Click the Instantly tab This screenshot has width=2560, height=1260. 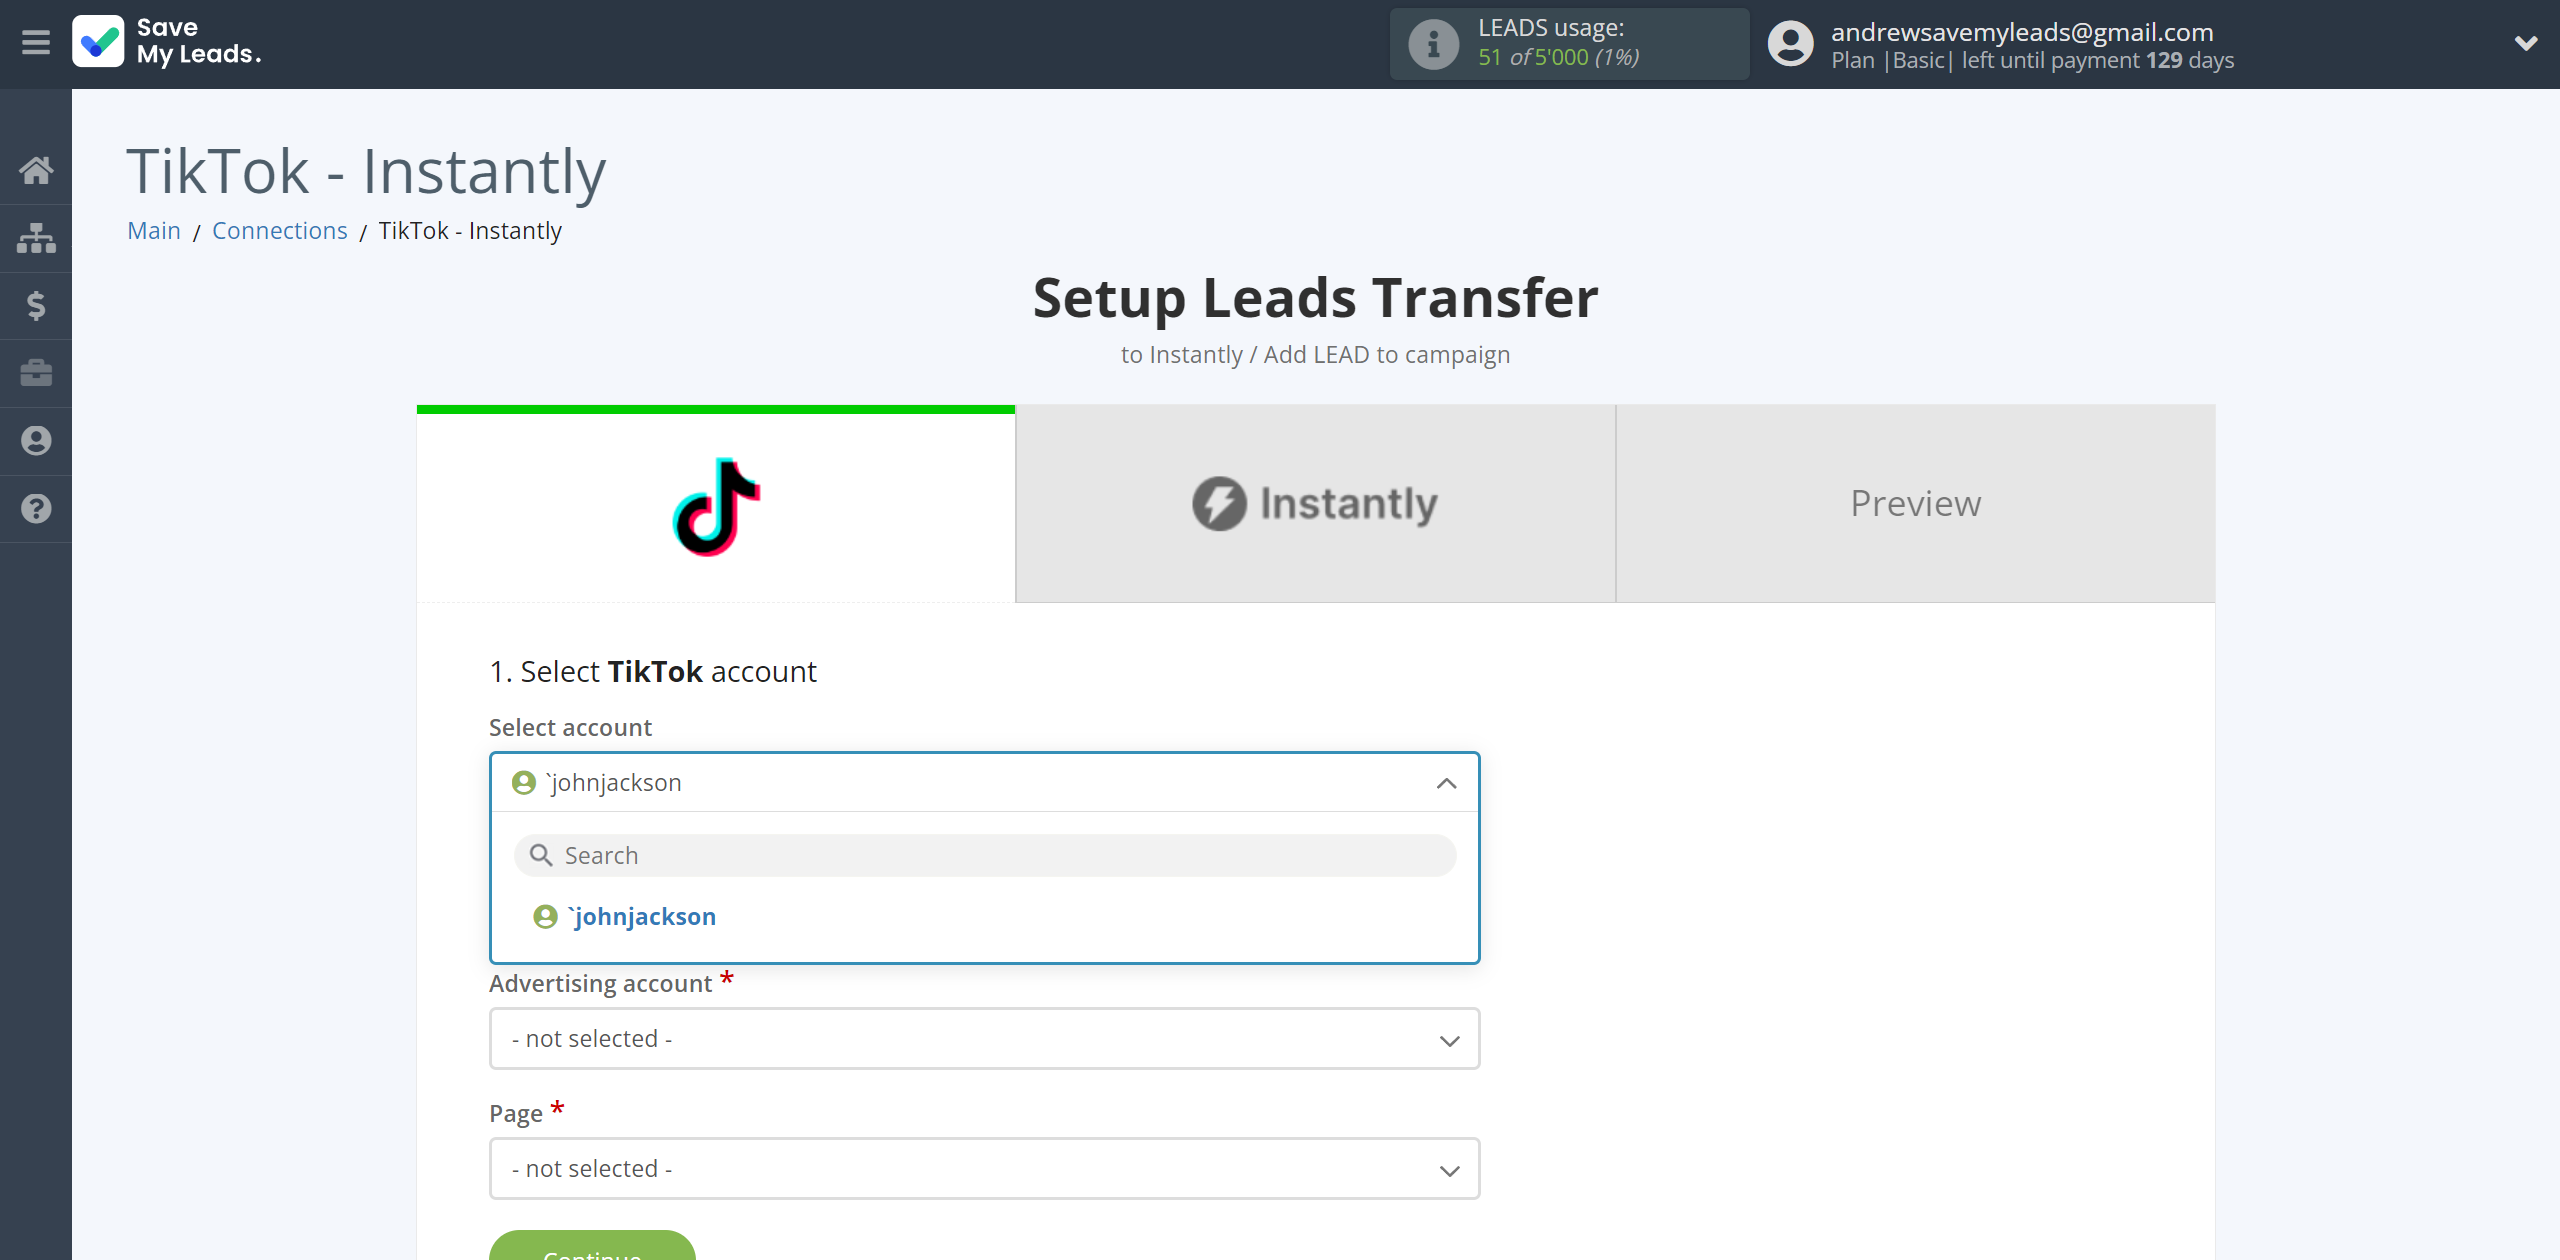pyautogui.click(x=1314, y=503)
